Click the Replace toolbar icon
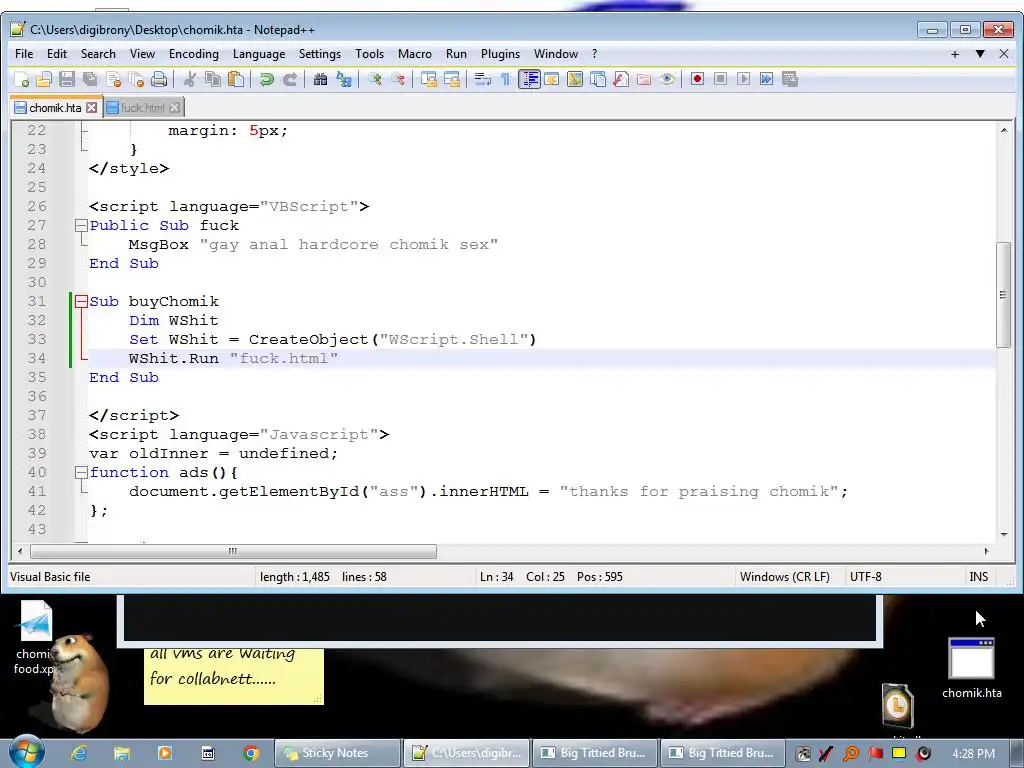 (344, 80)
